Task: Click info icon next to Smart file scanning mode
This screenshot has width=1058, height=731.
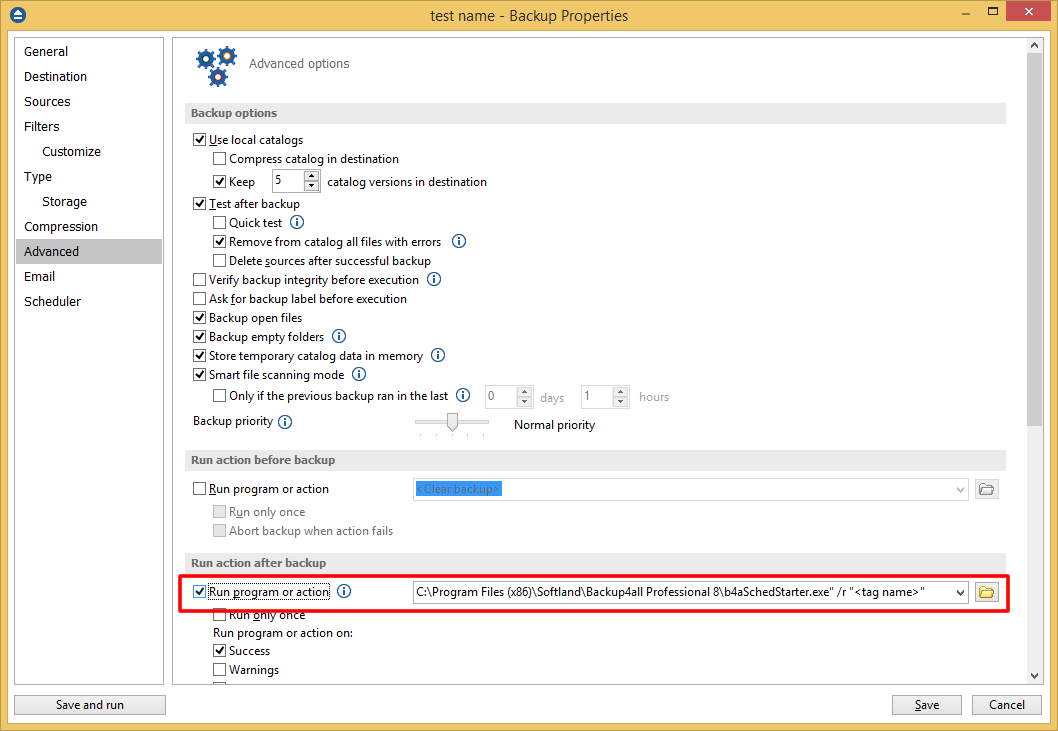Action: pos(359,374)
